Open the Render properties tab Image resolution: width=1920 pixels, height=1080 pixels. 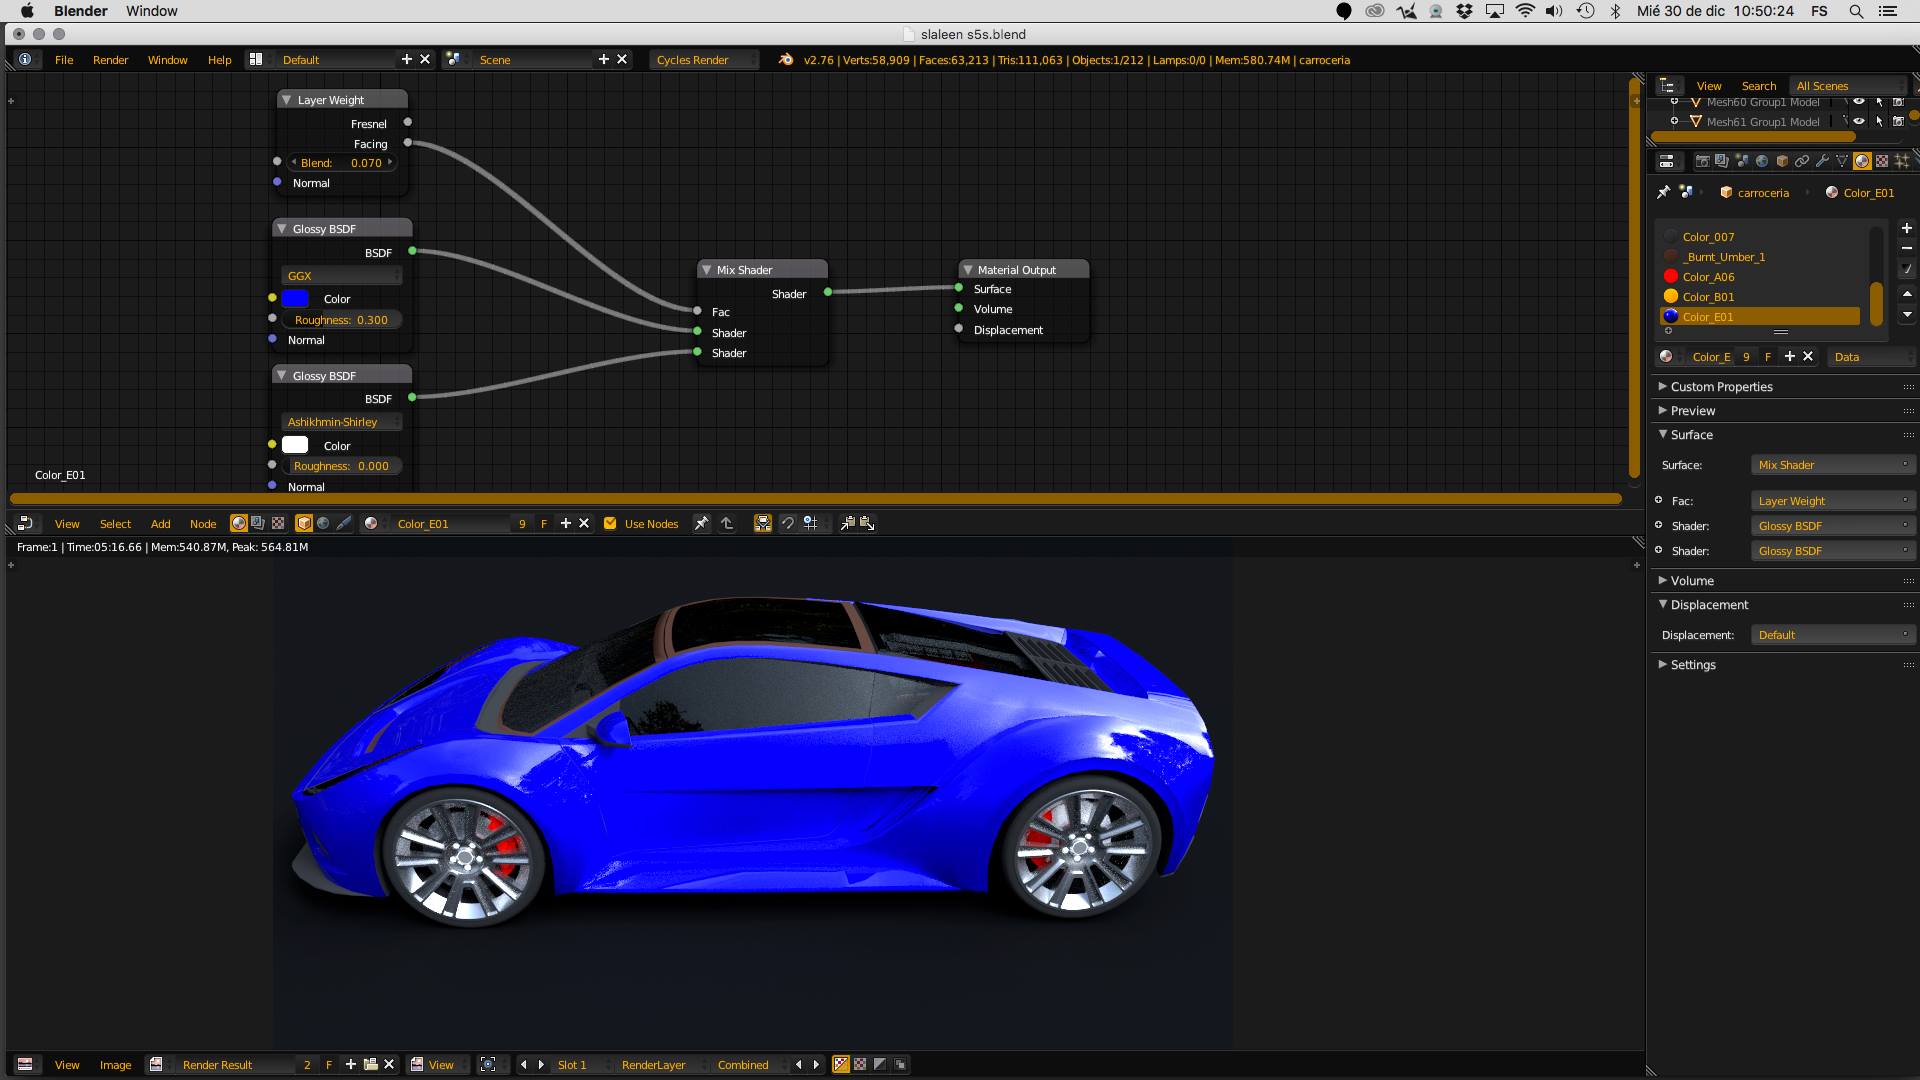click(1703, 161)
